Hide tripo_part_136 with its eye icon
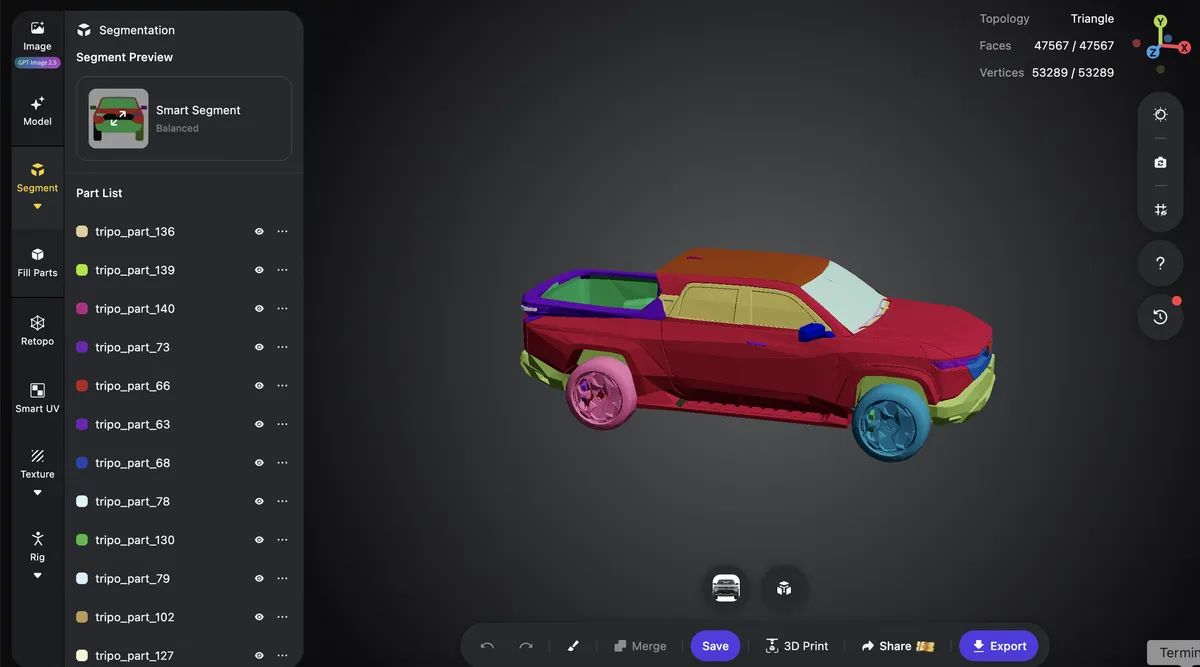Screen dimensions: 1200x667 [259, 232]
